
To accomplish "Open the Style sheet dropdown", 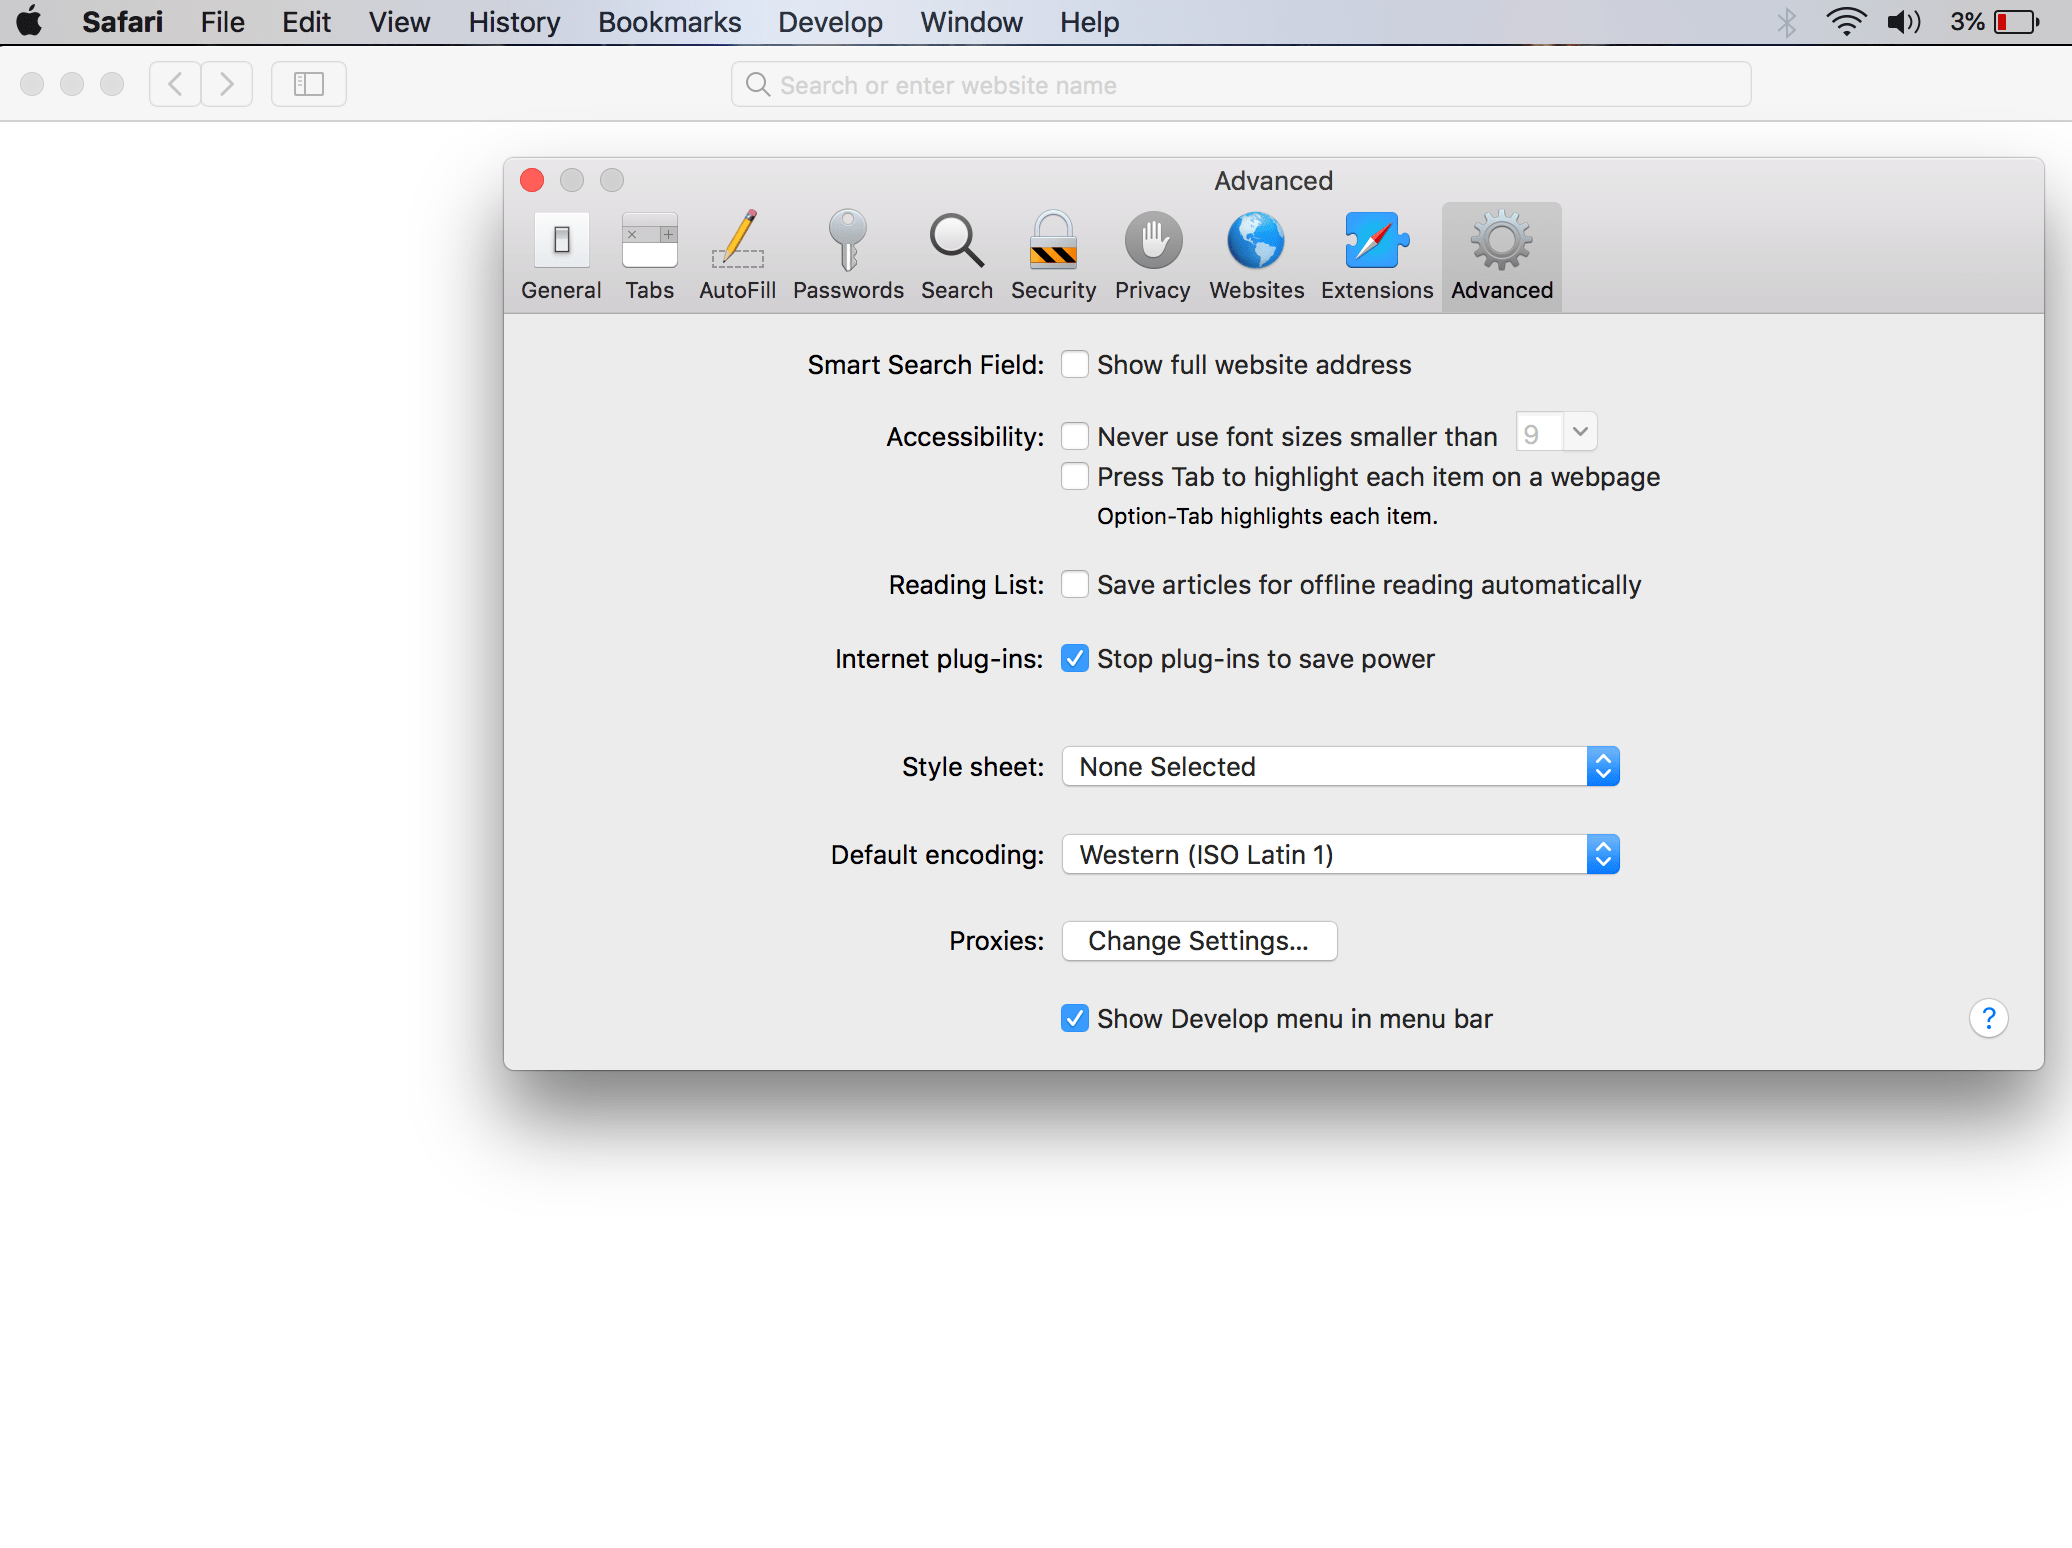I will [1603, 766].
